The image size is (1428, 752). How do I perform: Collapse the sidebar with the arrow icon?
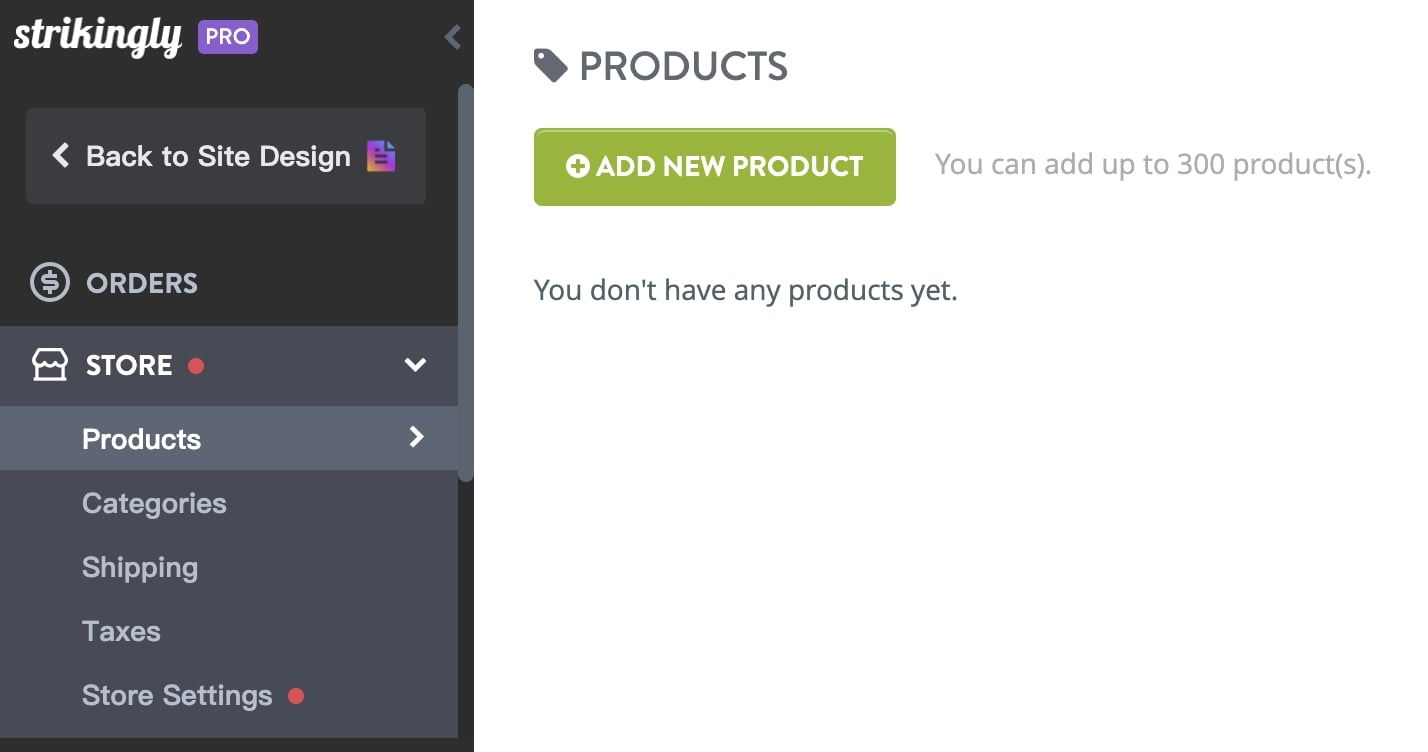tap(453, 37)
